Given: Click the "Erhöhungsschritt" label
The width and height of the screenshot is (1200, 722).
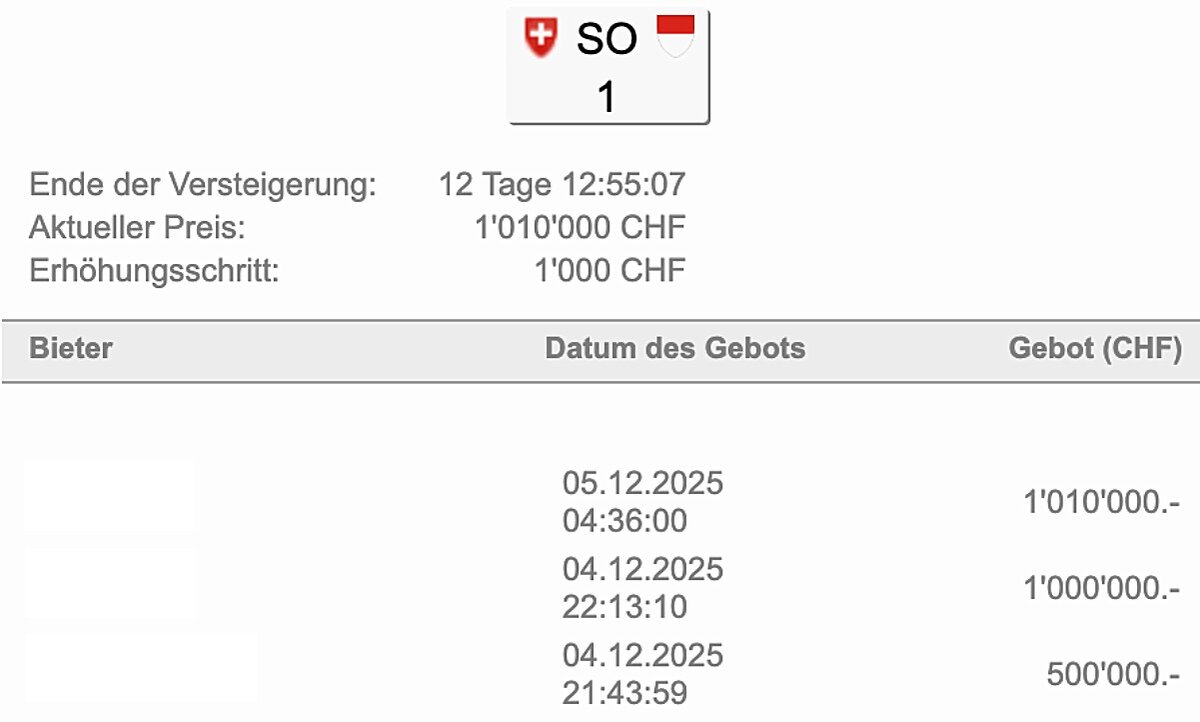Looking at the screenshot, I should tap(154, 271).
